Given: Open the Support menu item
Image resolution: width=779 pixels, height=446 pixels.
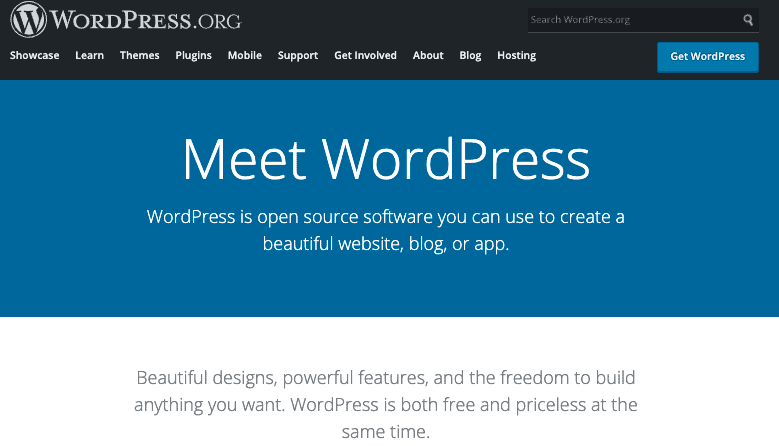Looking at the screenshot, I should point(298,56).
